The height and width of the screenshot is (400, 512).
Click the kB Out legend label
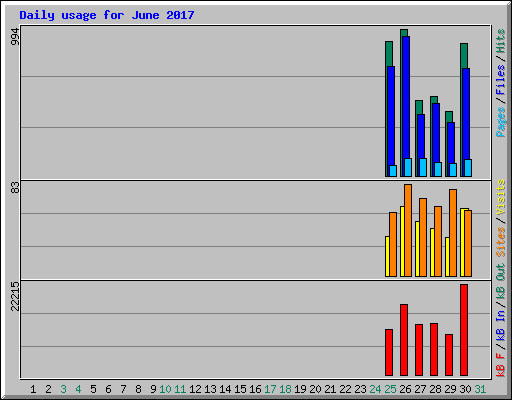tap(501, 281)
